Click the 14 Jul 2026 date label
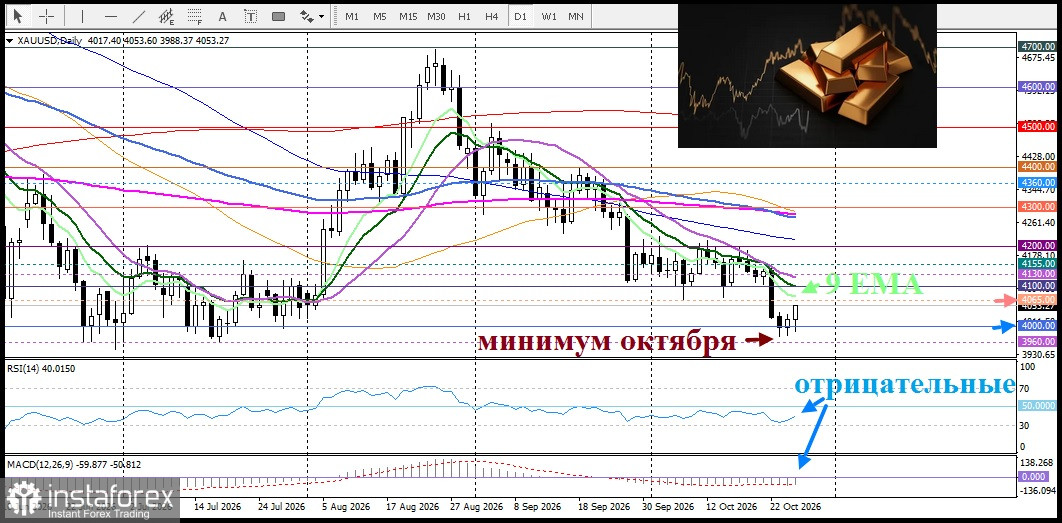Viewport: 1062px width, 523px height. coord(217,506)
